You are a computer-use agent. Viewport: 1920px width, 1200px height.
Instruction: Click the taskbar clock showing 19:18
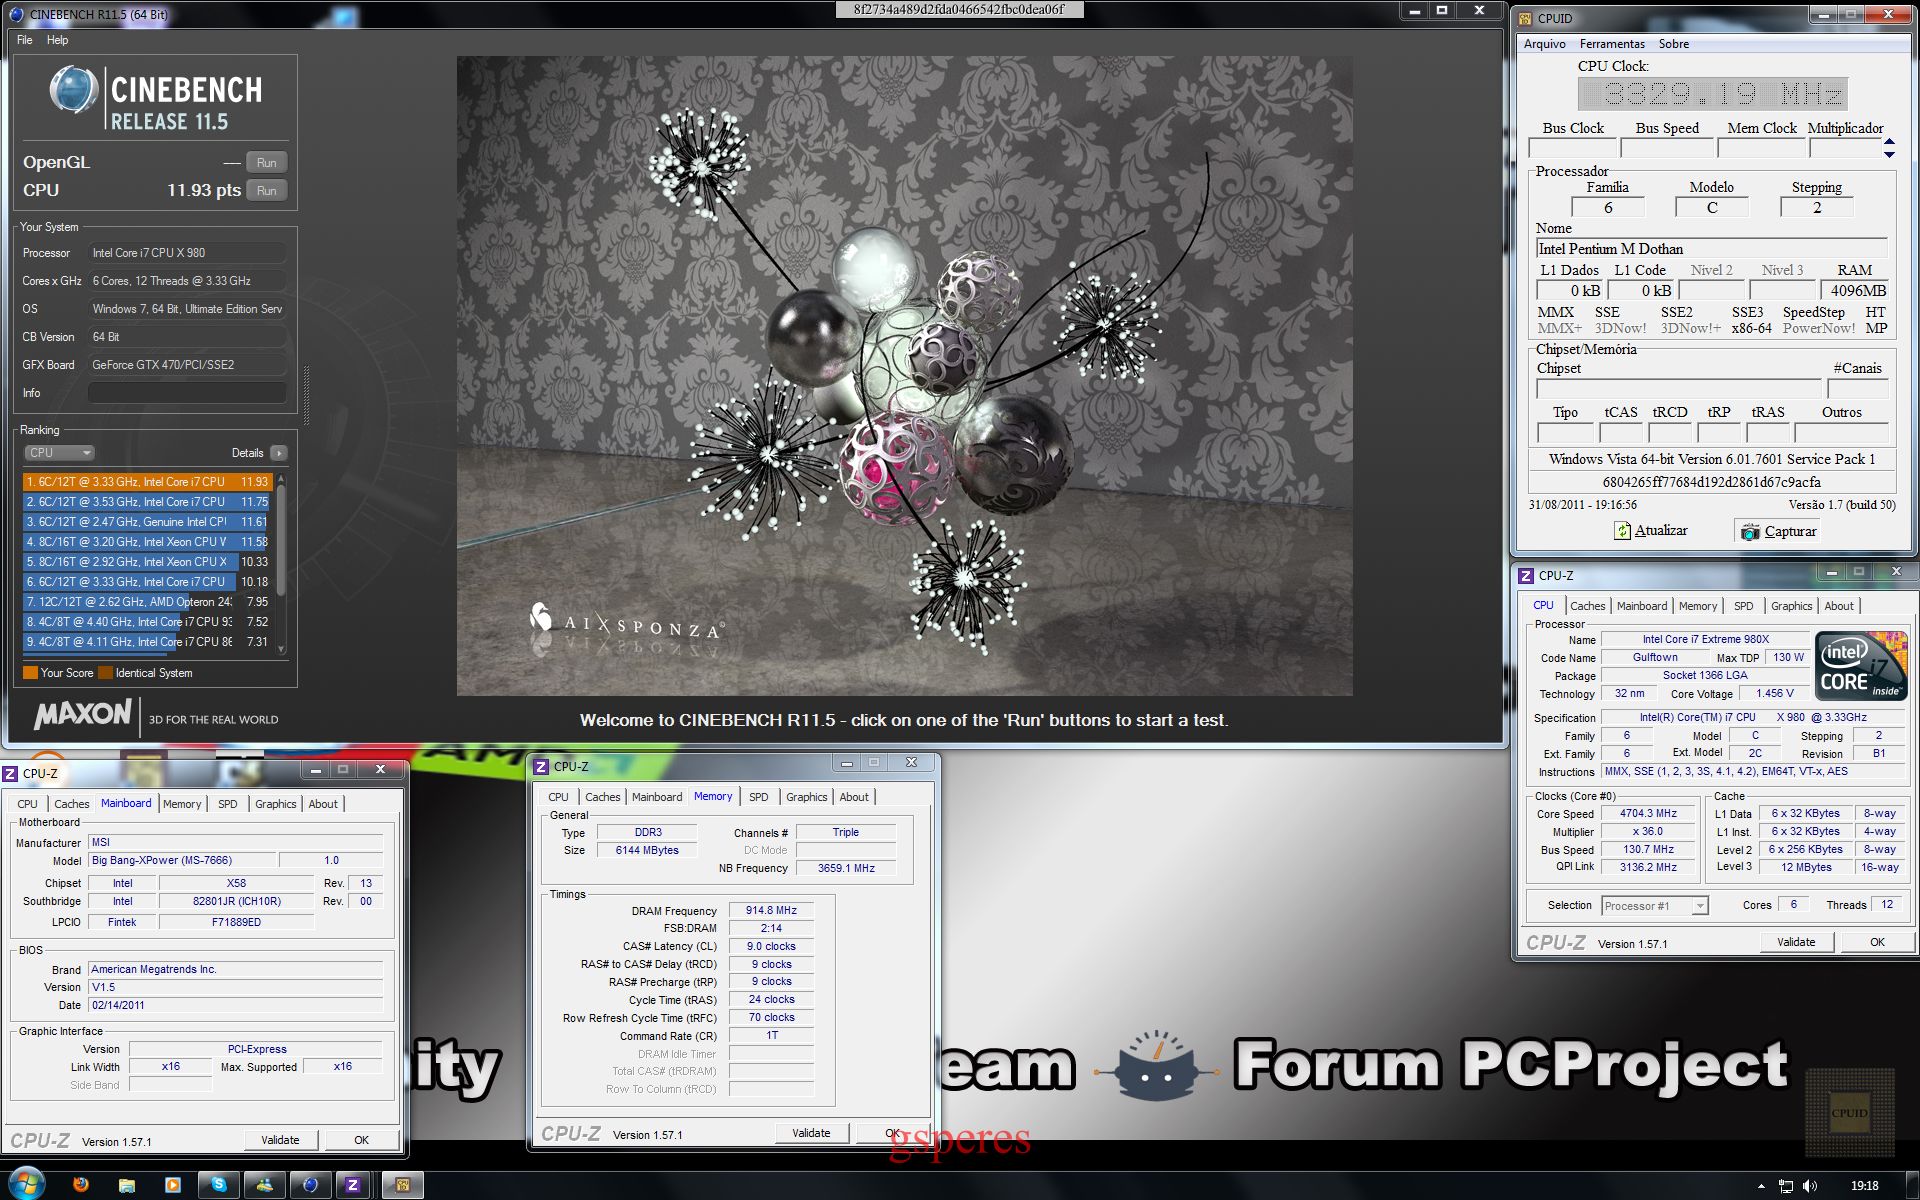(x=1864, y=1186)
